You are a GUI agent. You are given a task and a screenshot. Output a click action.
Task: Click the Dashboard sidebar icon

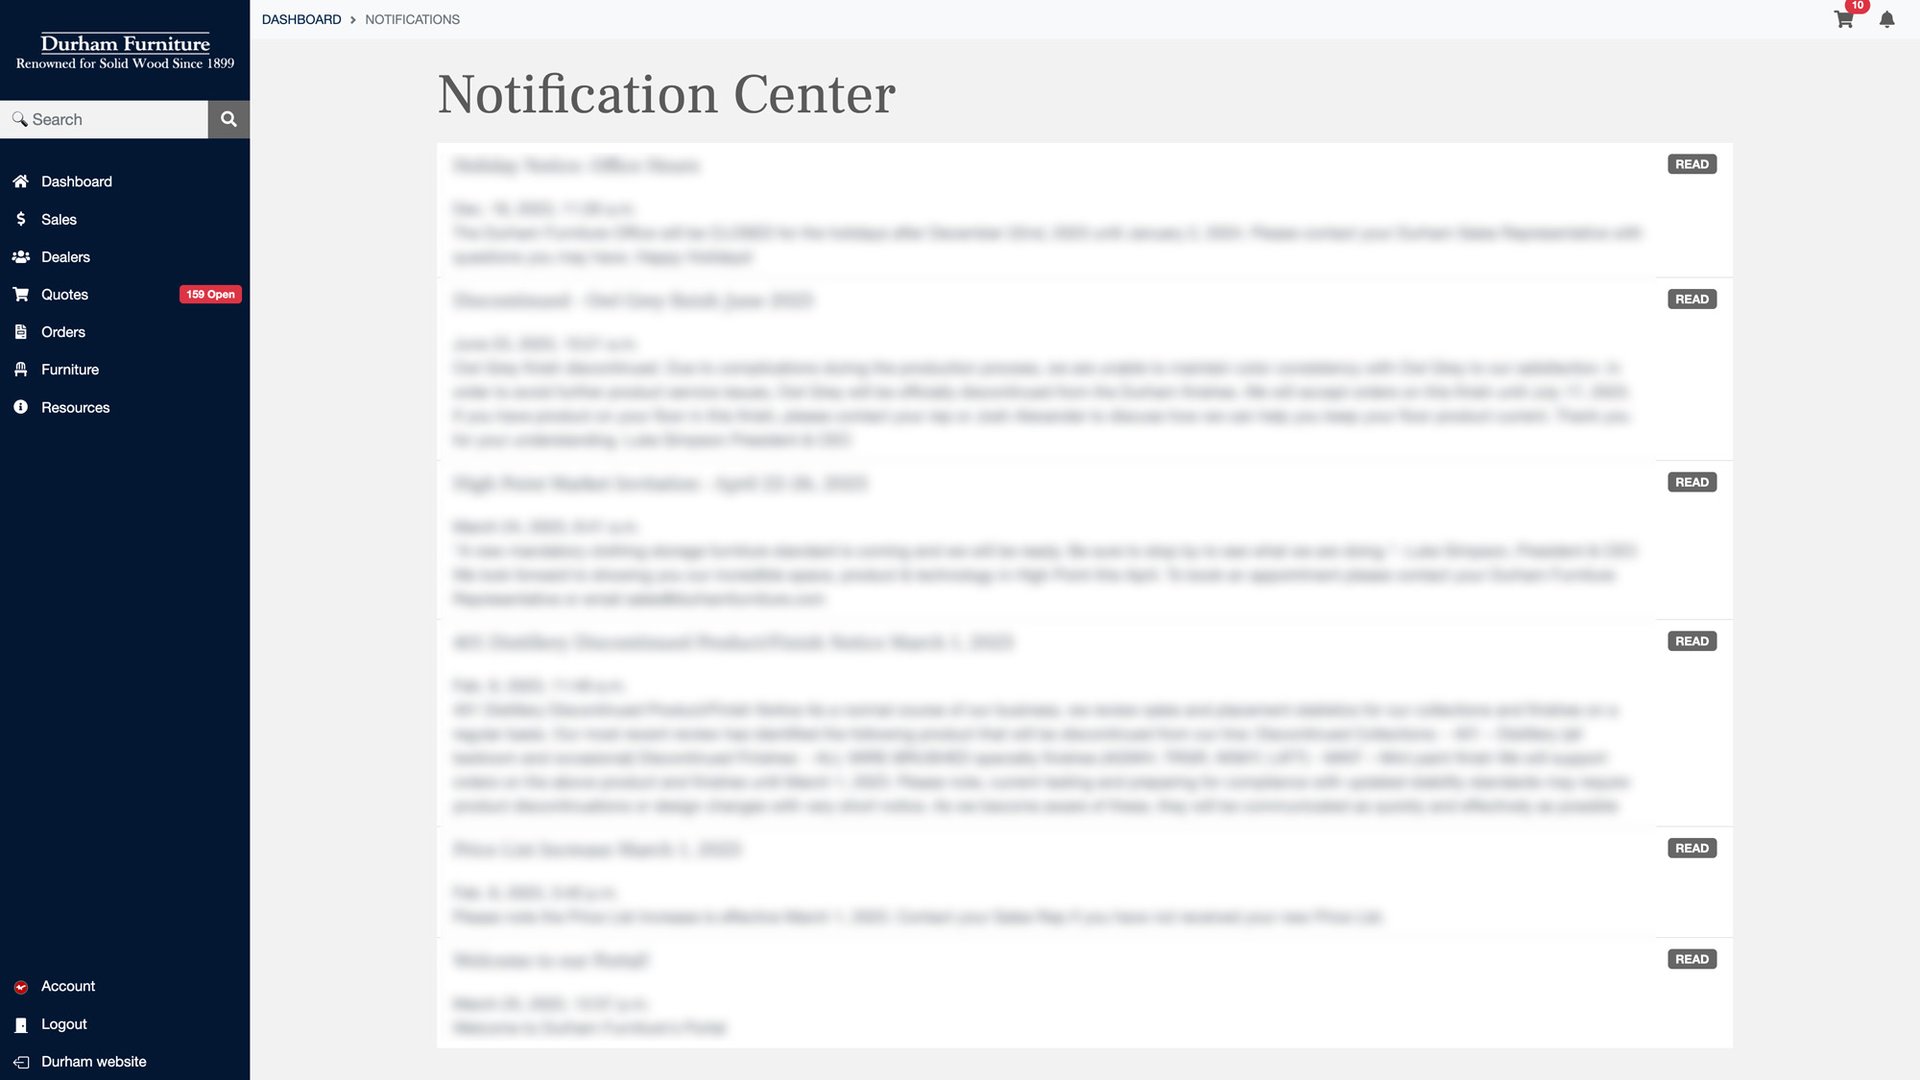pos(20,182)
